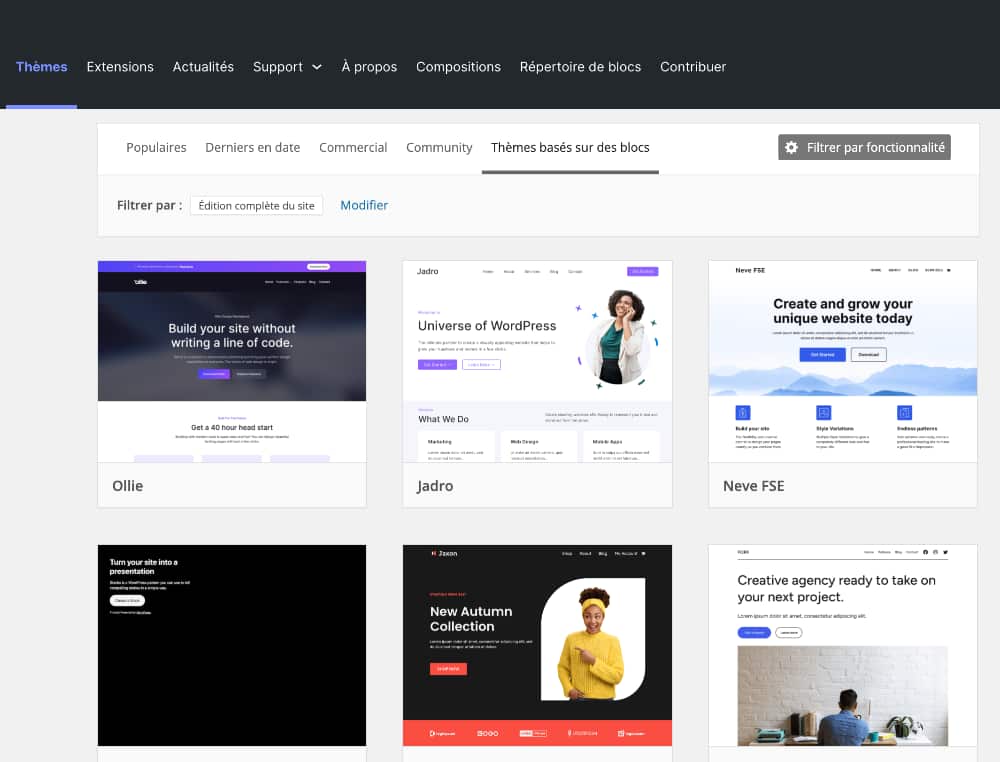1000x762 pixels.
Task: Open the black presentation theme thumbnail
Action: pos(232,645)
